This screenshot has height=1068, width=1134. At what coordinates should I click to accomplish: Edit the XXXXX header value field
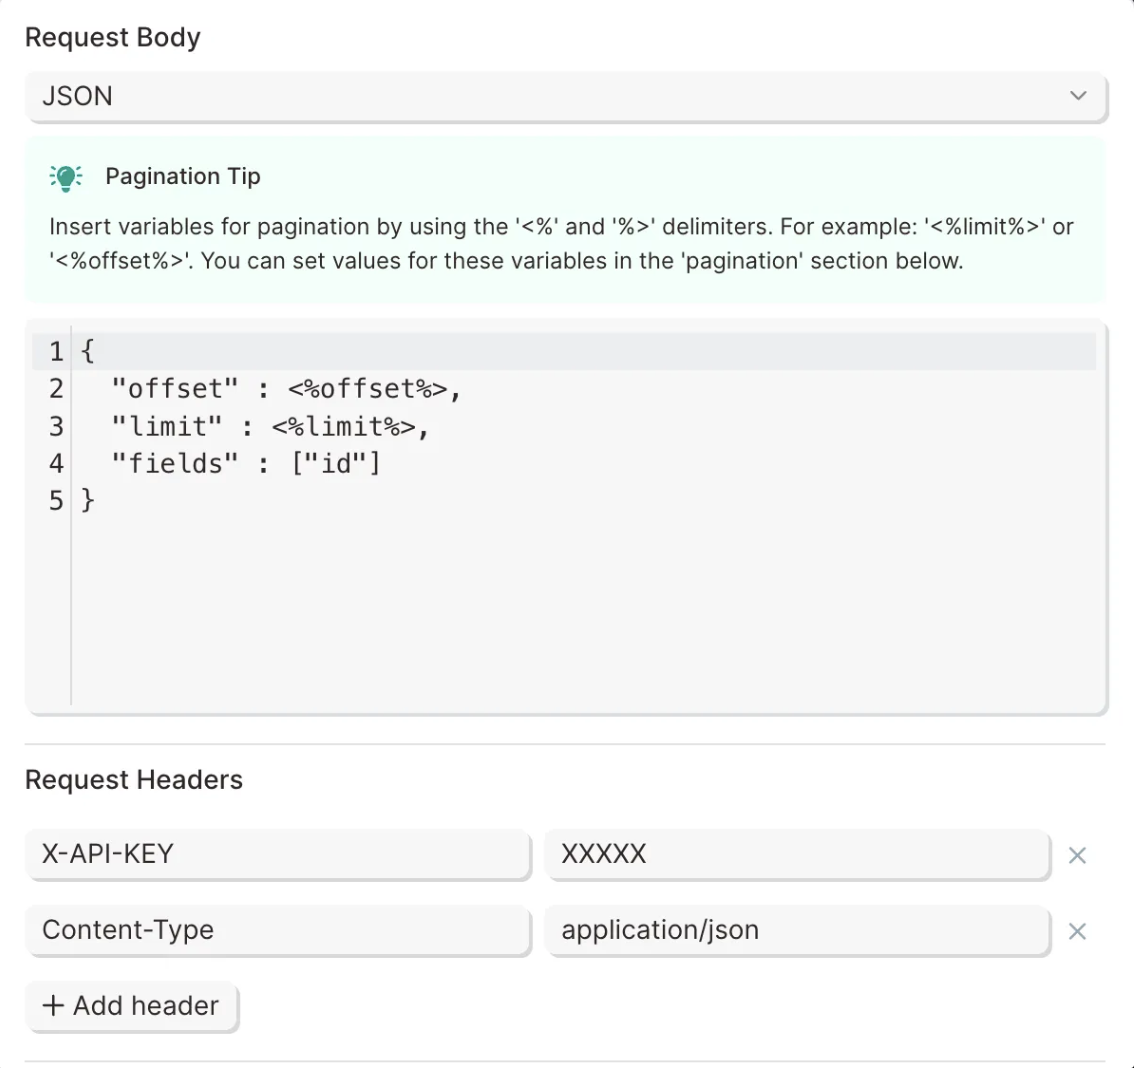click(x=798, y=854)
